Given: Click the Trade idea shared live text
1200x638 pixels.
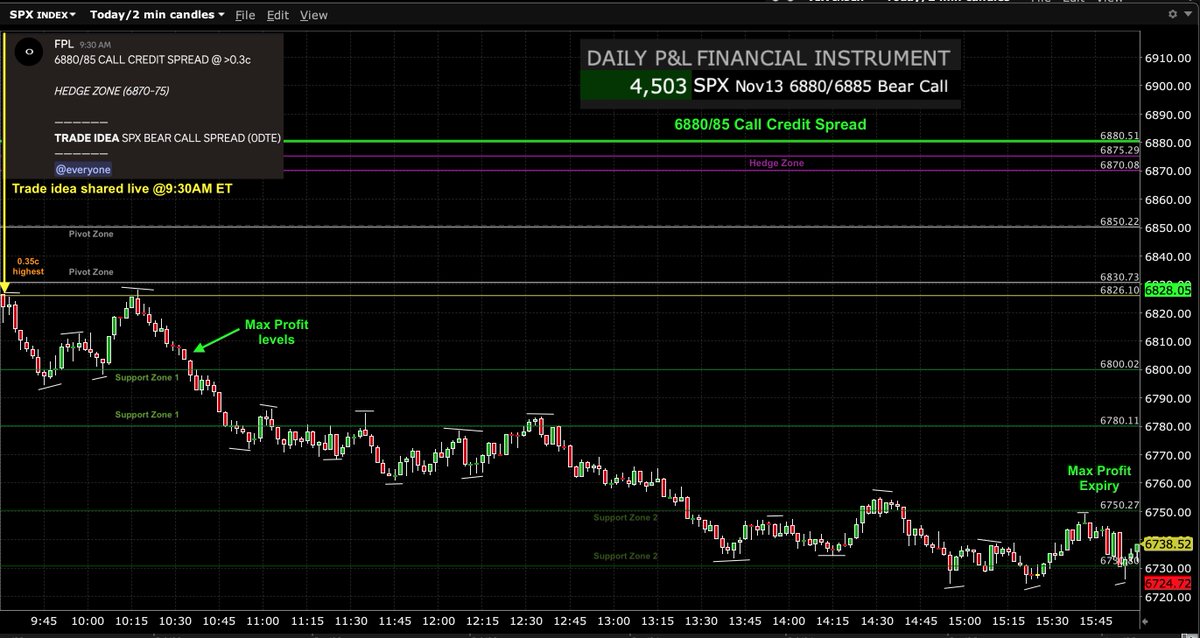Looking at the screenshot, I should click(x=122, y=188).
